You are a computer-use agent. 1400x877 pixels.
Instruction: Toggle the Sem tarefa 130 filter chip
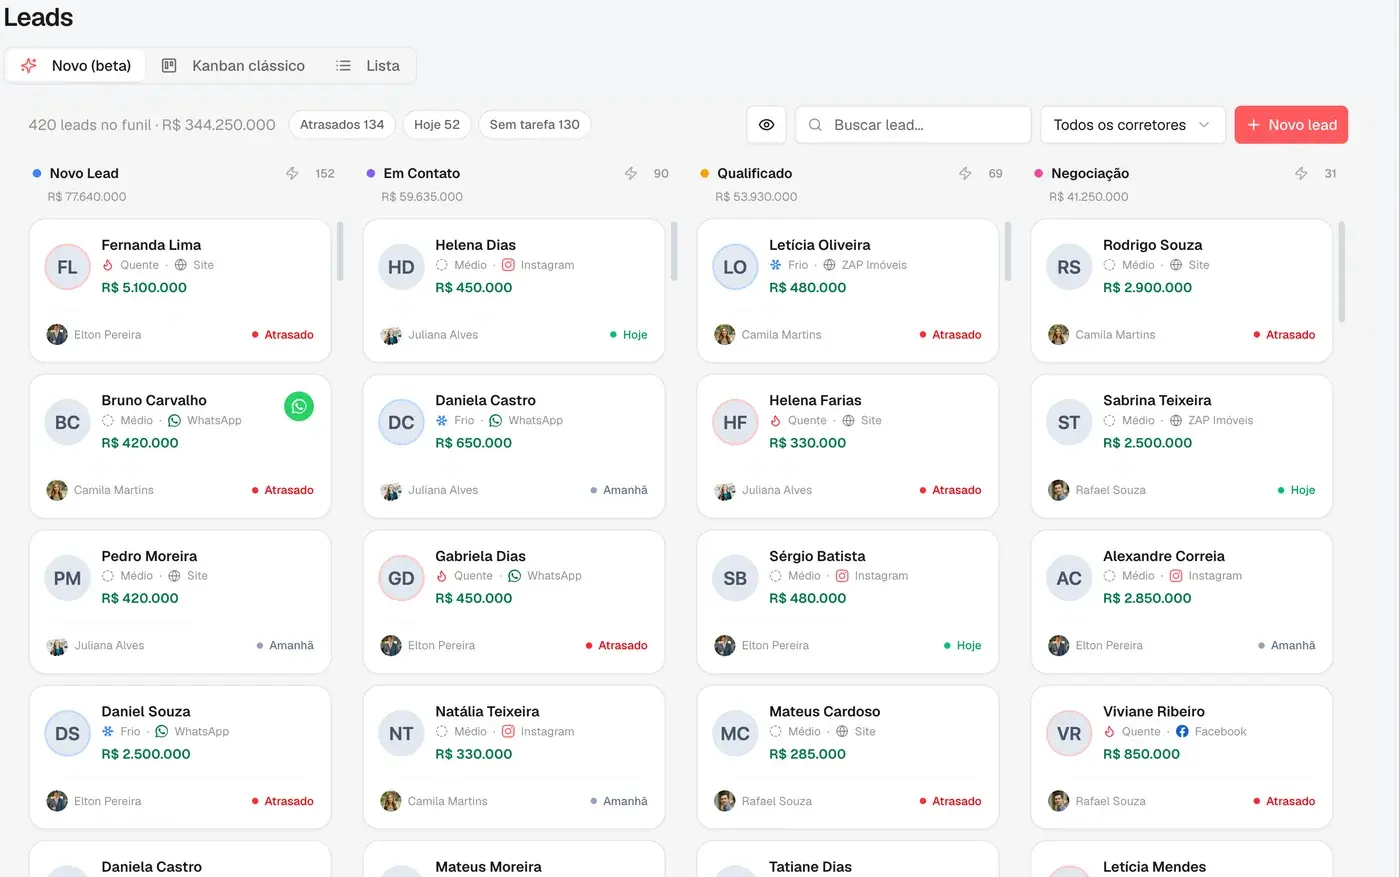point(535,125)
